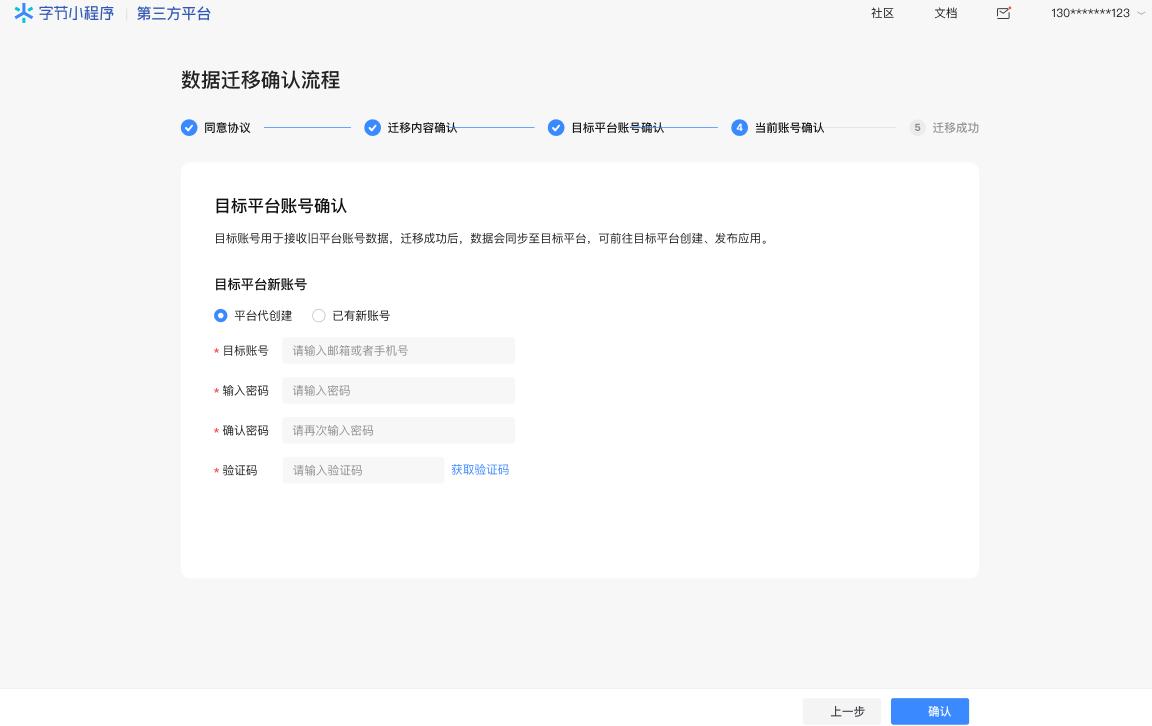Click the 同意协议 completed step checkmark
The width and height of the screenshot is (1152, 726).
point(189,128)
